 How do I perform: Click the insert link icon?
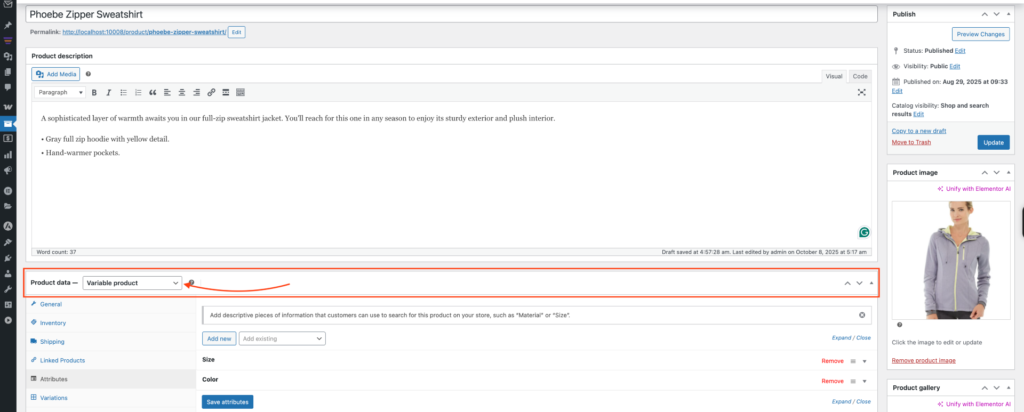click(x=211, y=92)
